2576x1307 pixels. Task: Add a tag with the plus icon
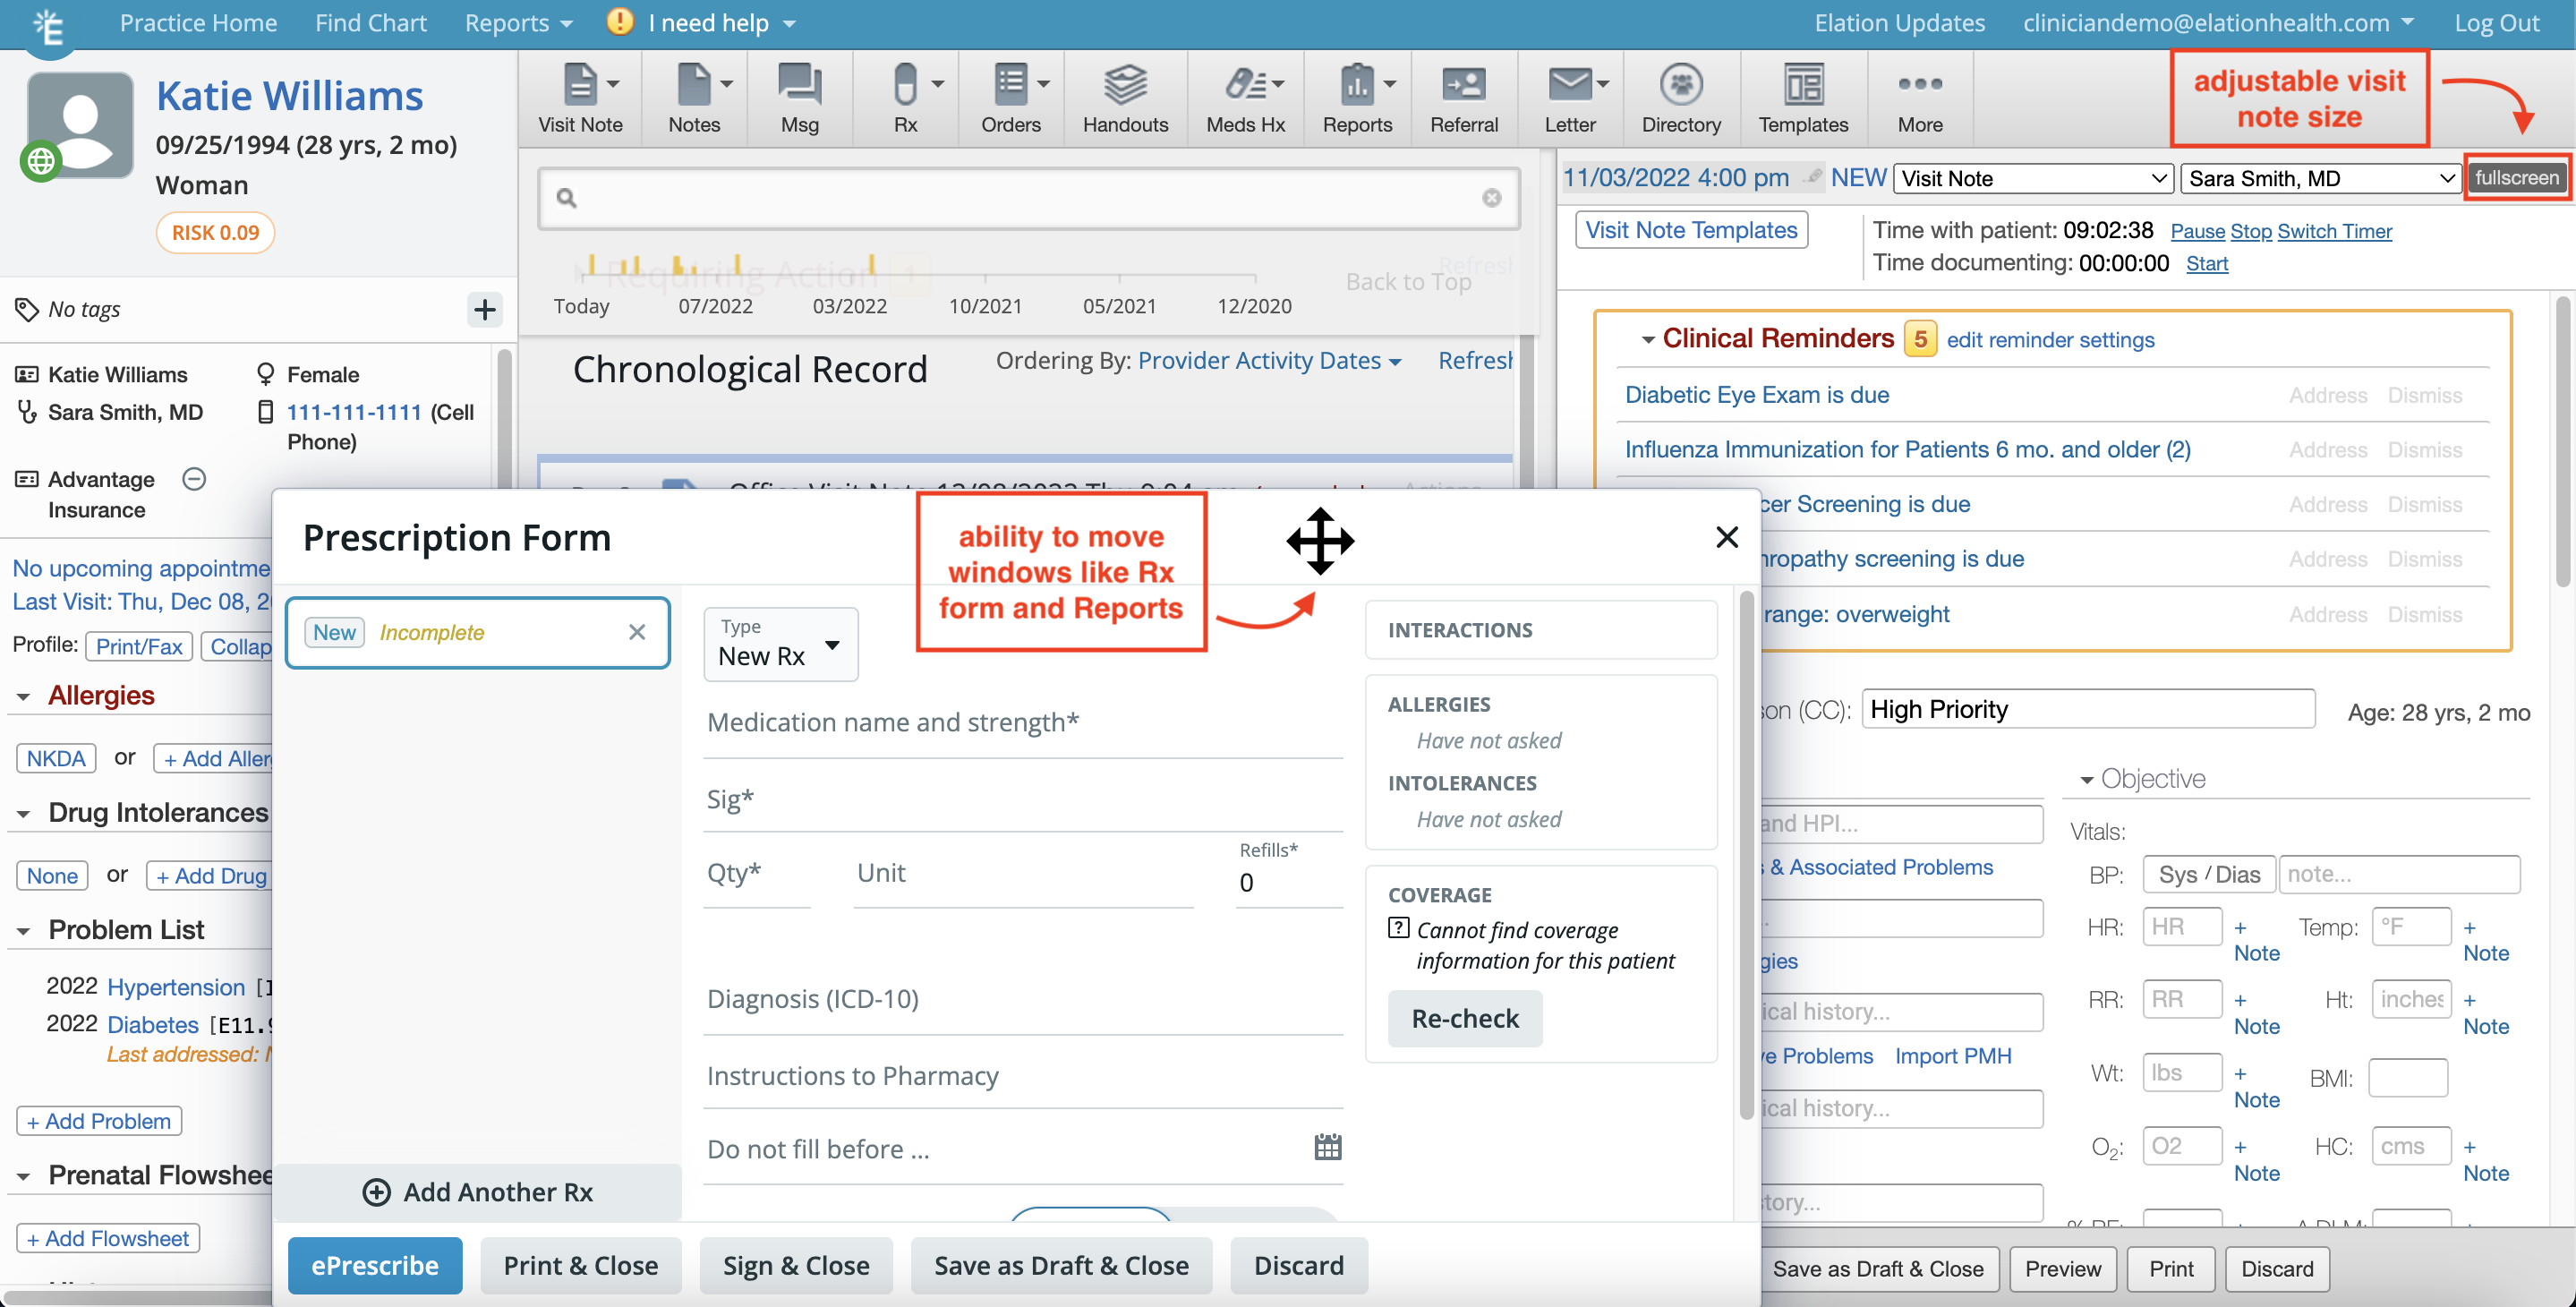coord(484,309)
